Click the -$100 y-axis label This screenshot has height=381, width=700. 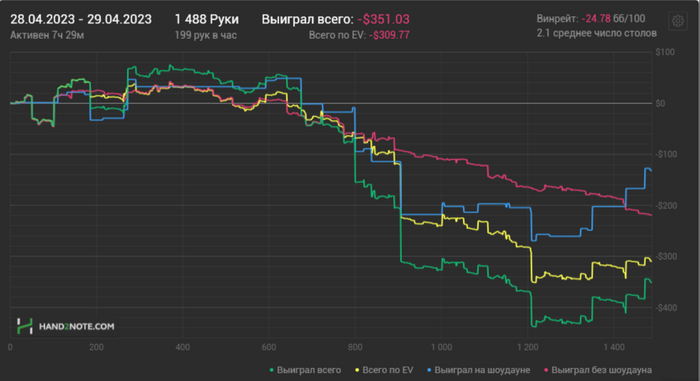(666, 154)
